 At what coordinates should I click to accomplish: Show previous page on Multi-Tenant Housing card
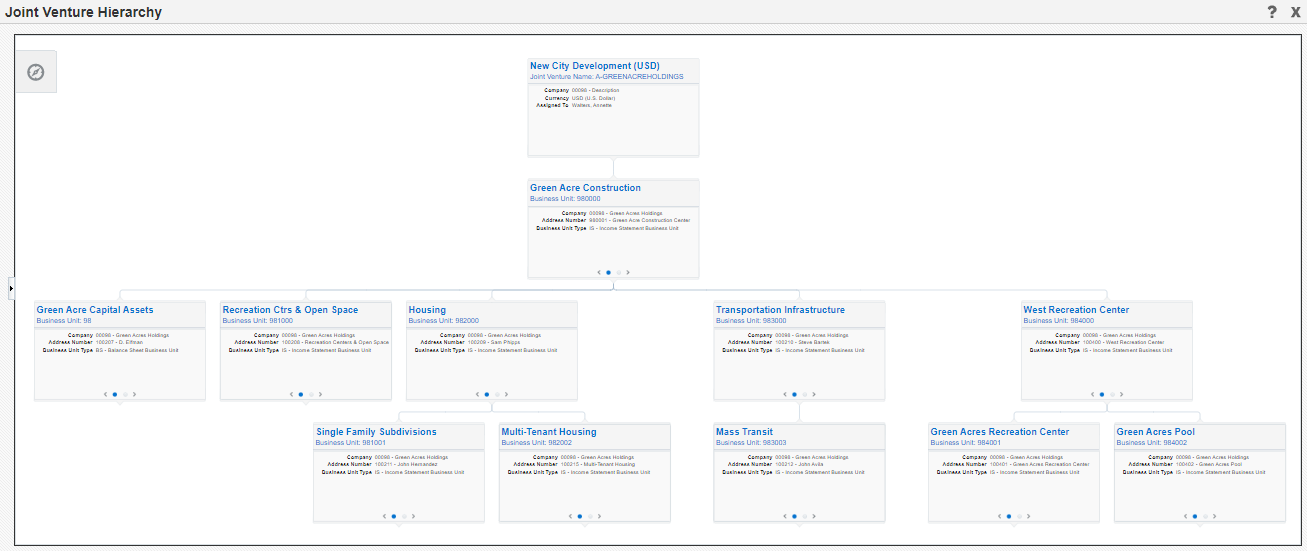pyautogui.click(x=571, y=516)
